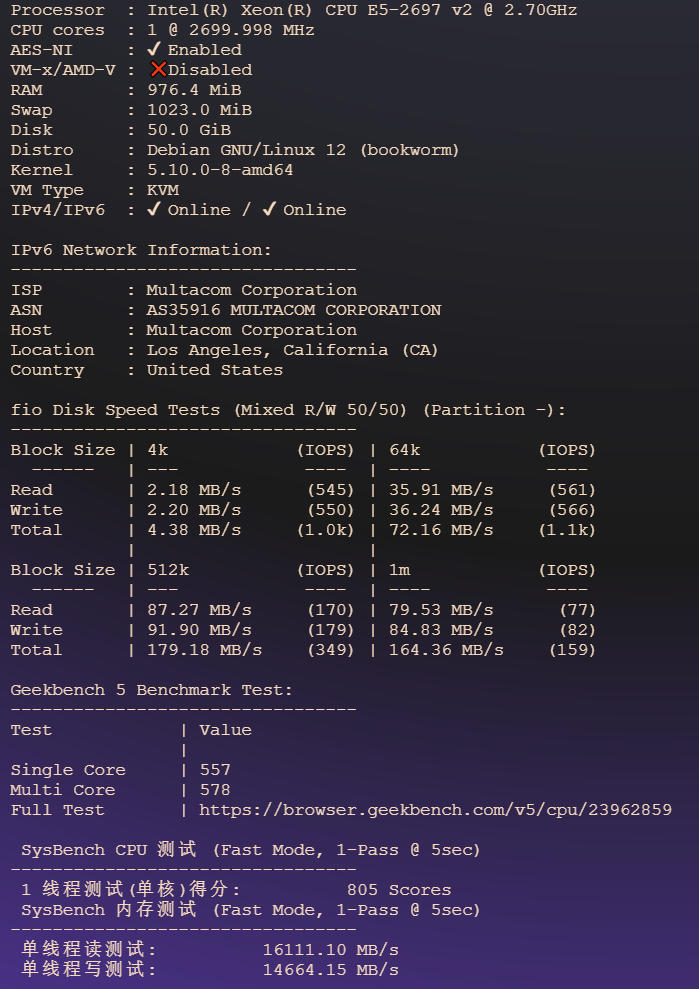Click the Processor model name text
Image resolution: width=699 pixels, height=989 pixels.
click(361, 10)
